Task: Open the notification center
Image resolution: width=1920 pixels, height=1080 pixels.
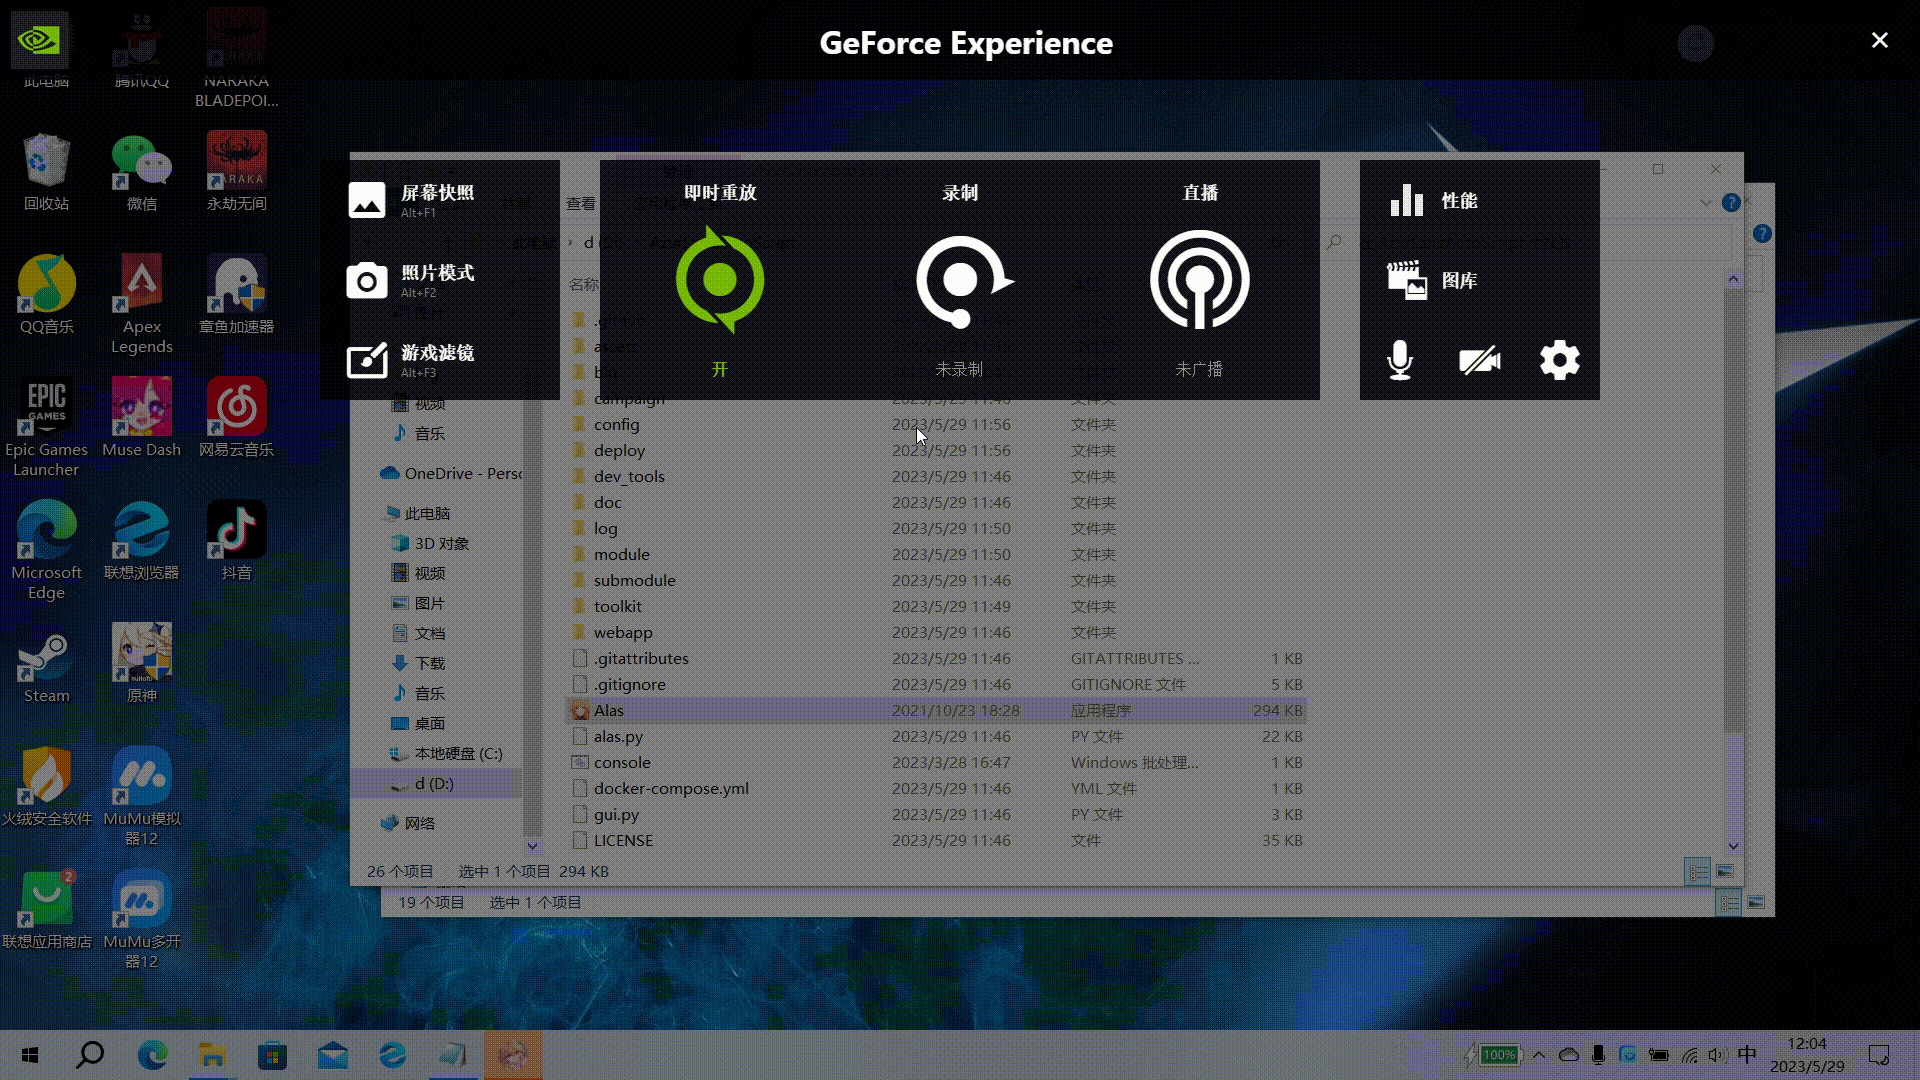Action: 1879,1055
